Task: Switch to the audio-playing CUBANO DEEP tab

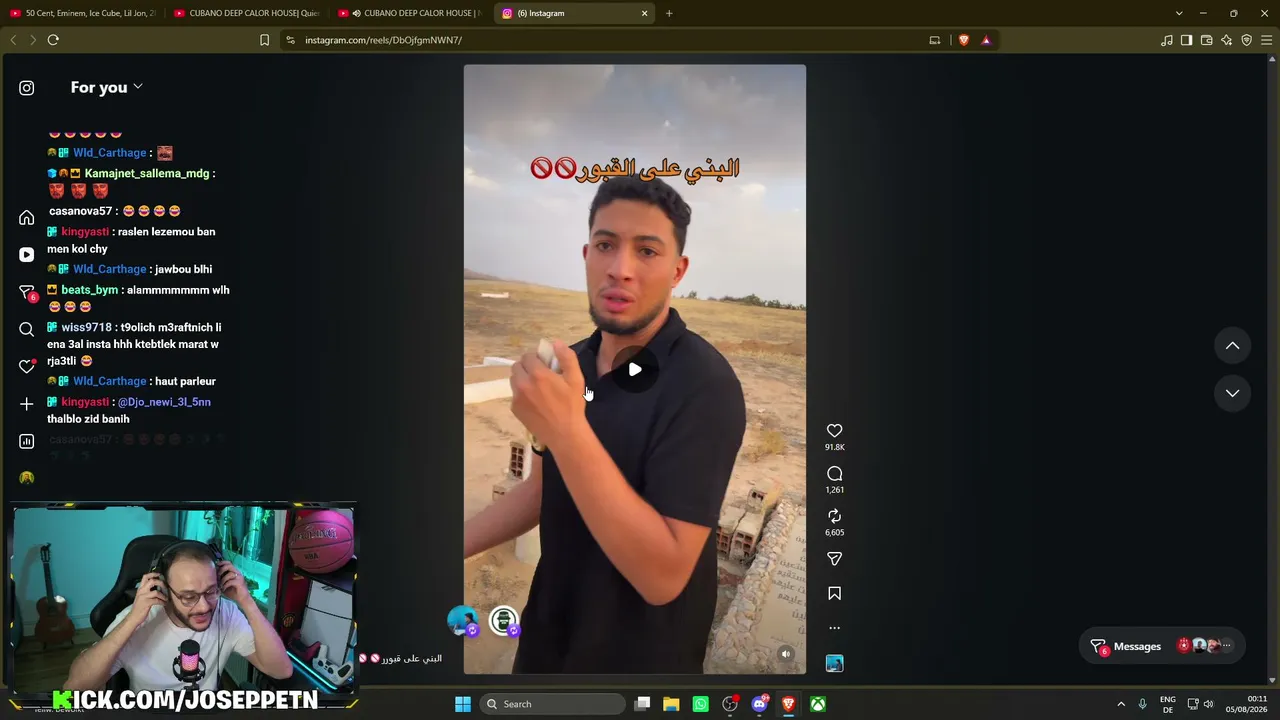Action: [411, 13]
